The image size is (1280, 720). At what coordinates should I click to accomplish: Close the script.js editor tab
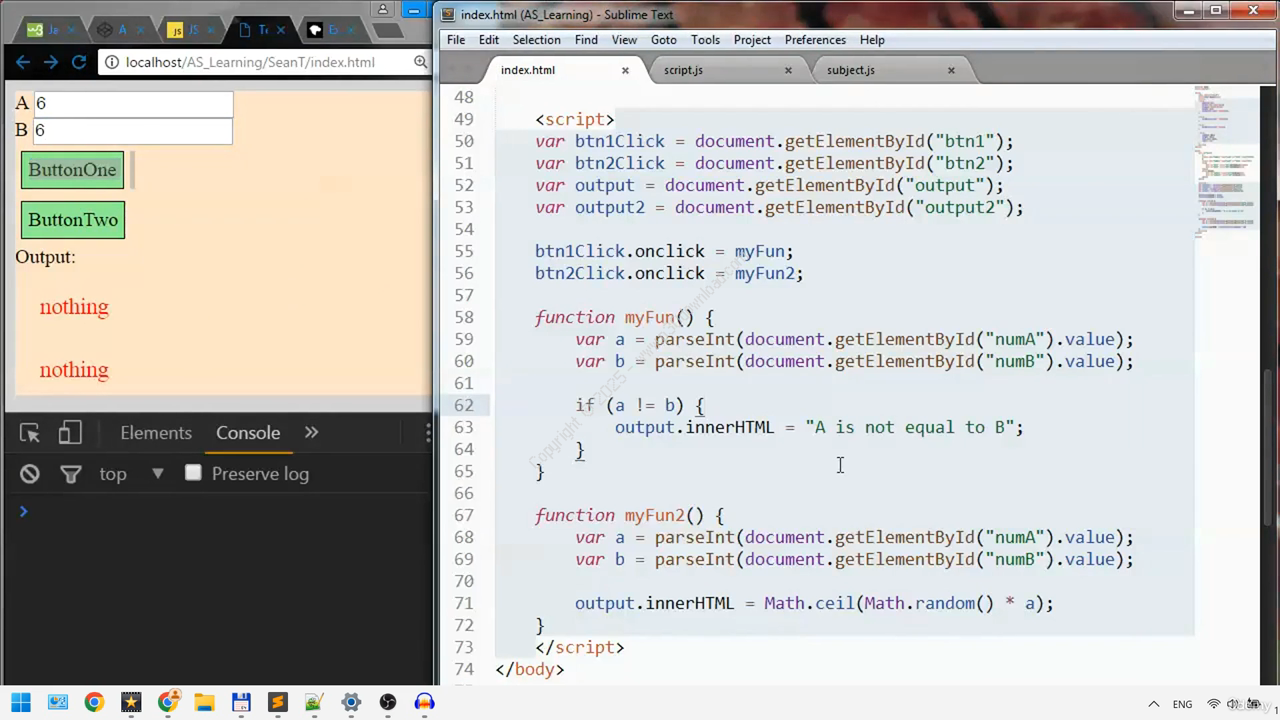(x=788, y=70)
